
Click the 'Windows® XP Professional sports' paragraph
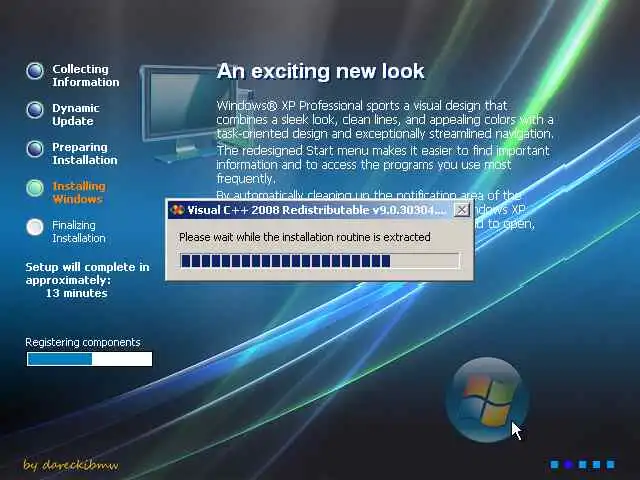pos(385,120)
